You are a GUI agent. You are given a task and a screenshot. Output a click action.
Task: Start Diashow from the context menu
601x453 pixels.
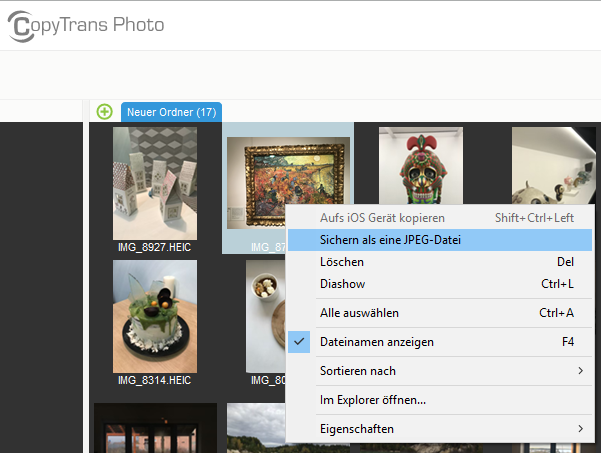[x=440, y=284]
